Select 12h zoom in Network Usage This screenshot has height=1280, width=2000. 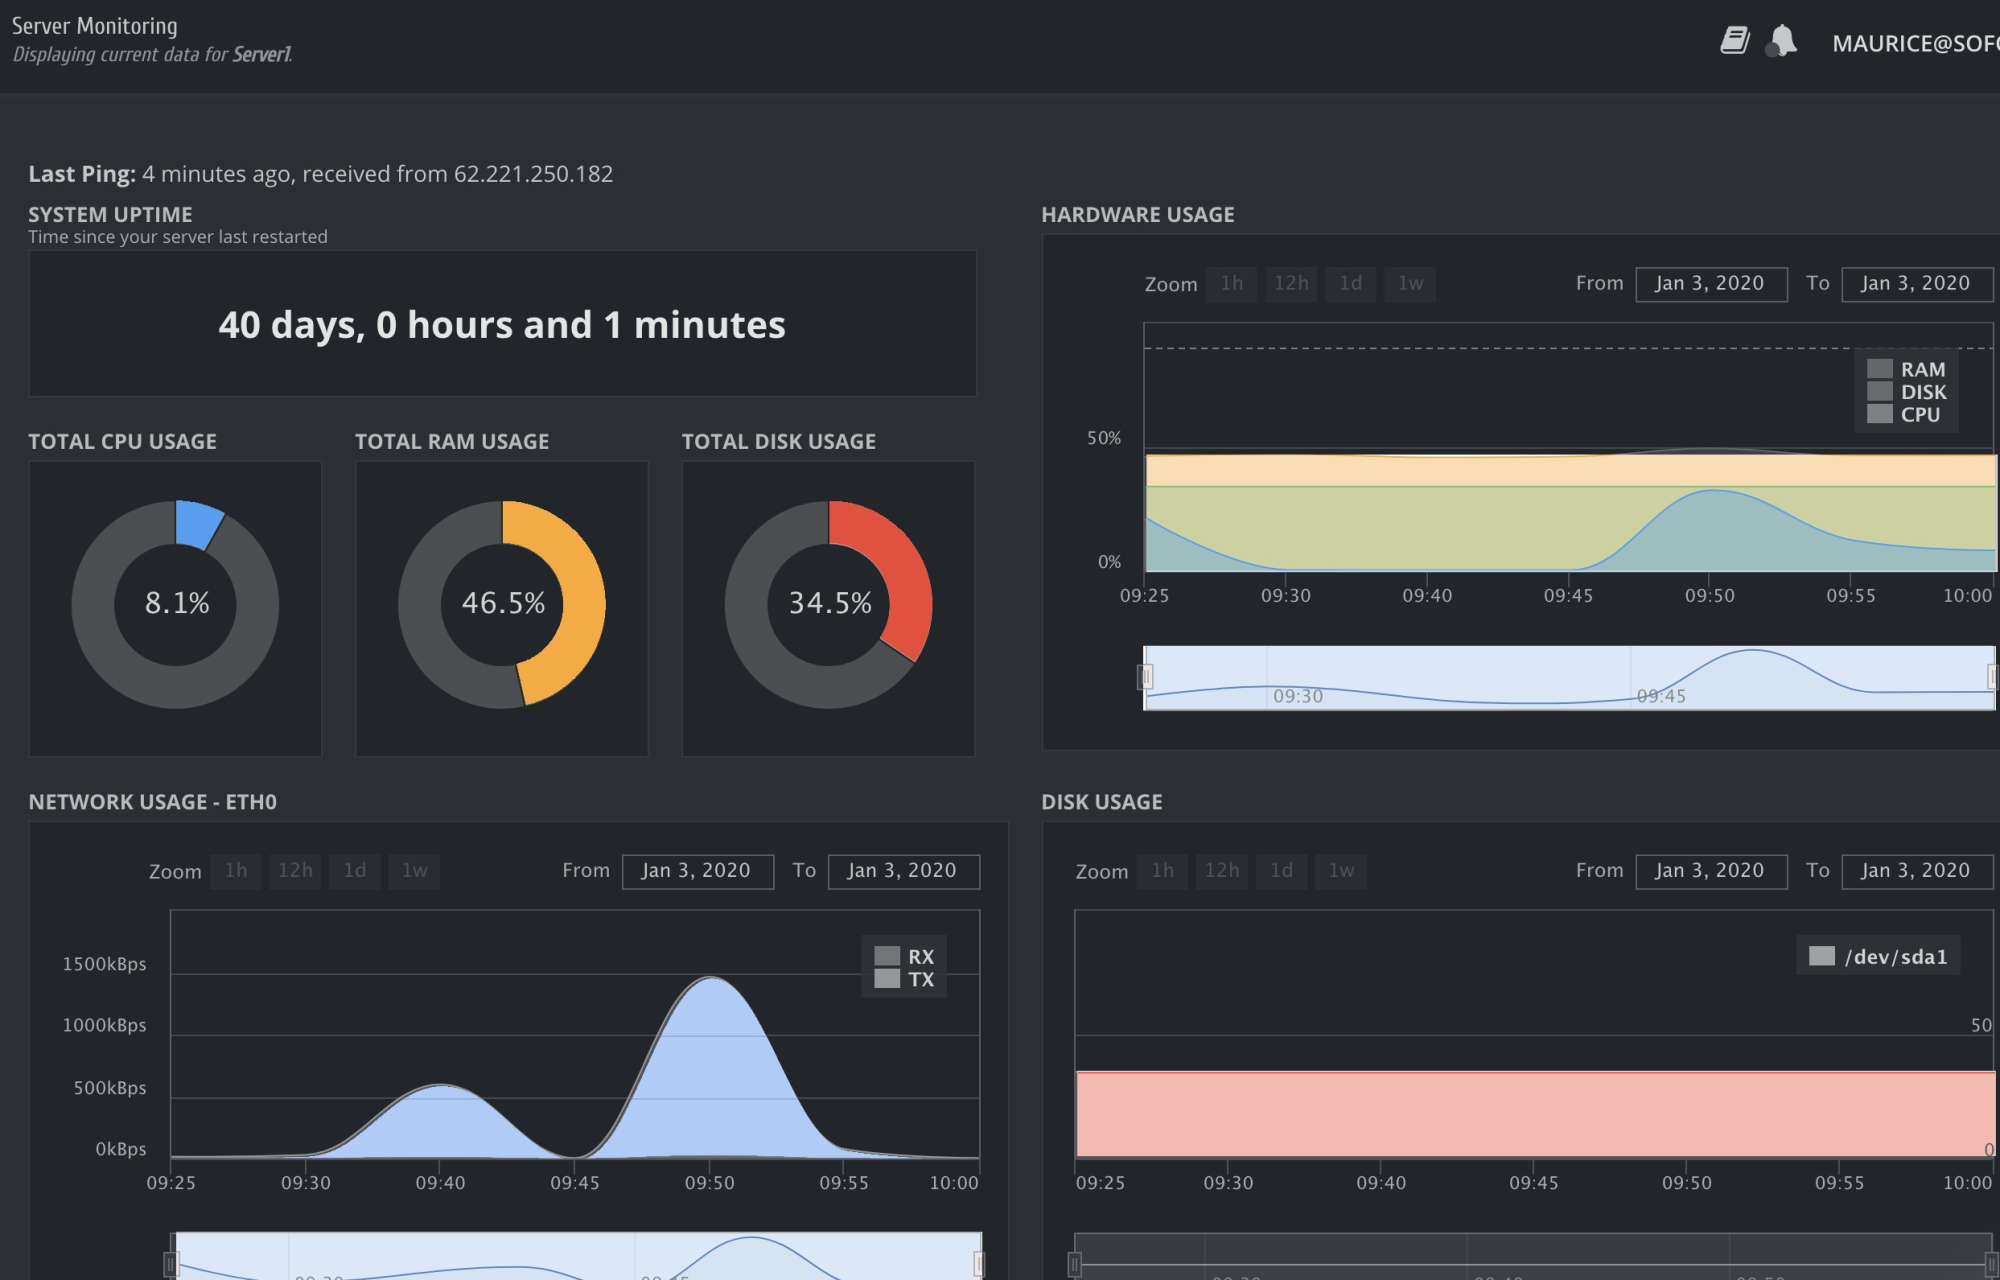pos(295,870)
